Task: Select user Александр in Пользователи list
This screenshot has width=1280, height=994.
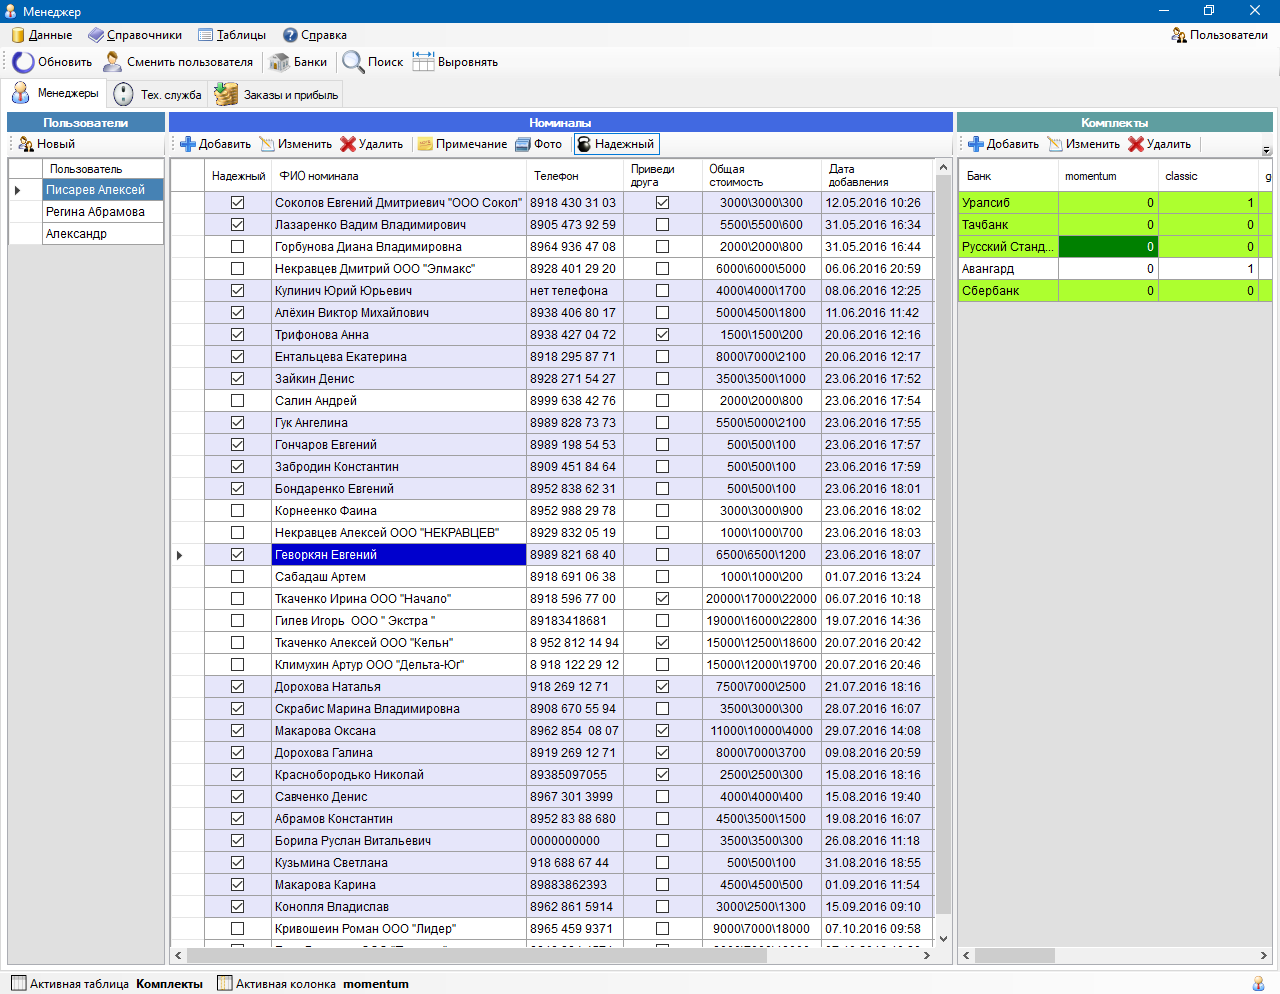Action: click(103, 234)
